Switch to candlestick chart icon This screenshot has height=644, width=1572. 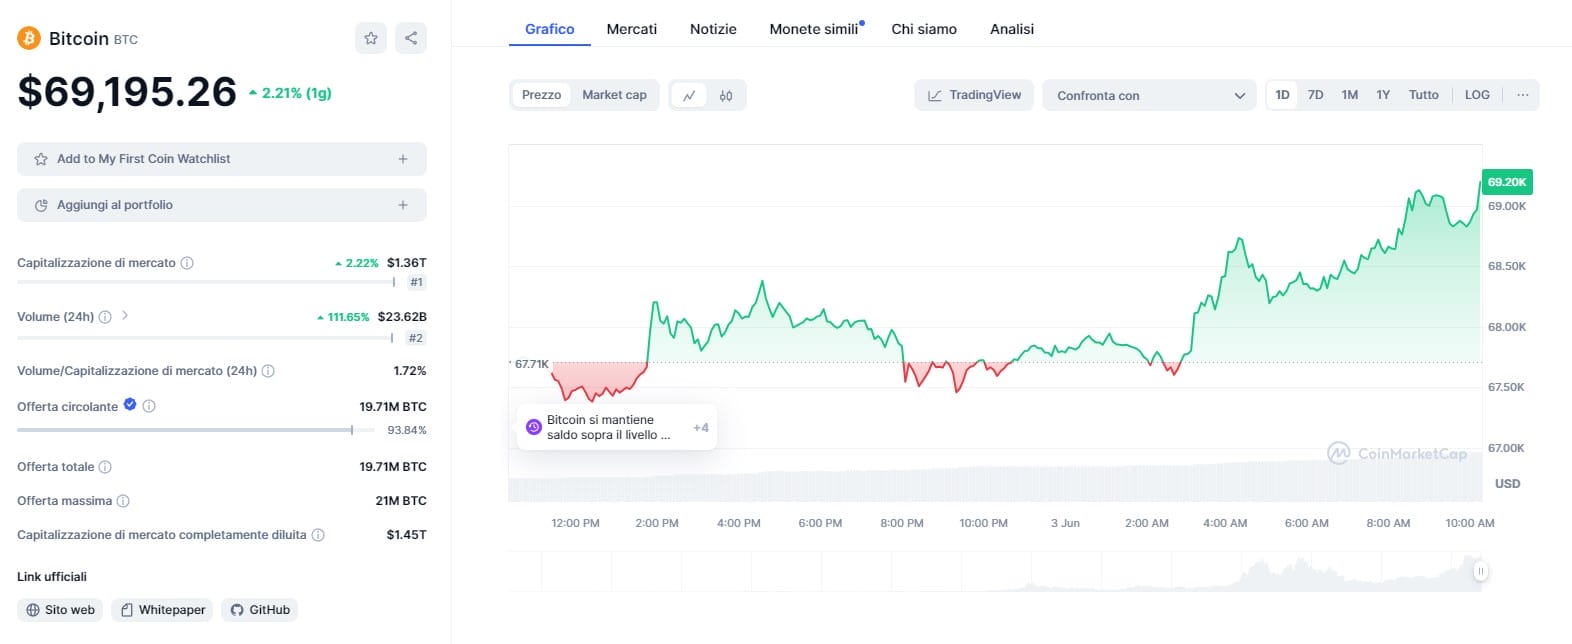tap(726, 96)
